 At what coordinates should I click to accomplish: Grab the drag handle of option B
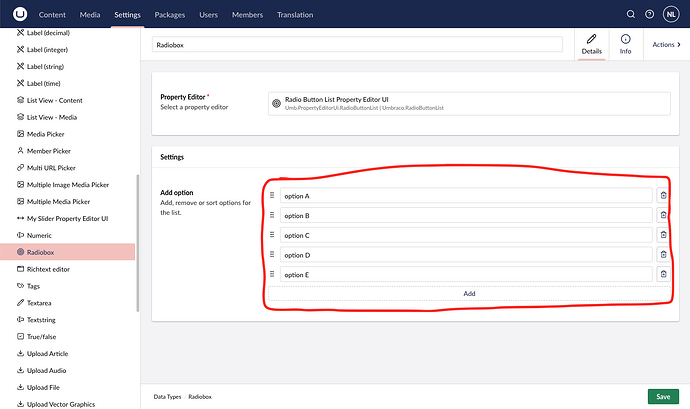(x=272, y=215)
